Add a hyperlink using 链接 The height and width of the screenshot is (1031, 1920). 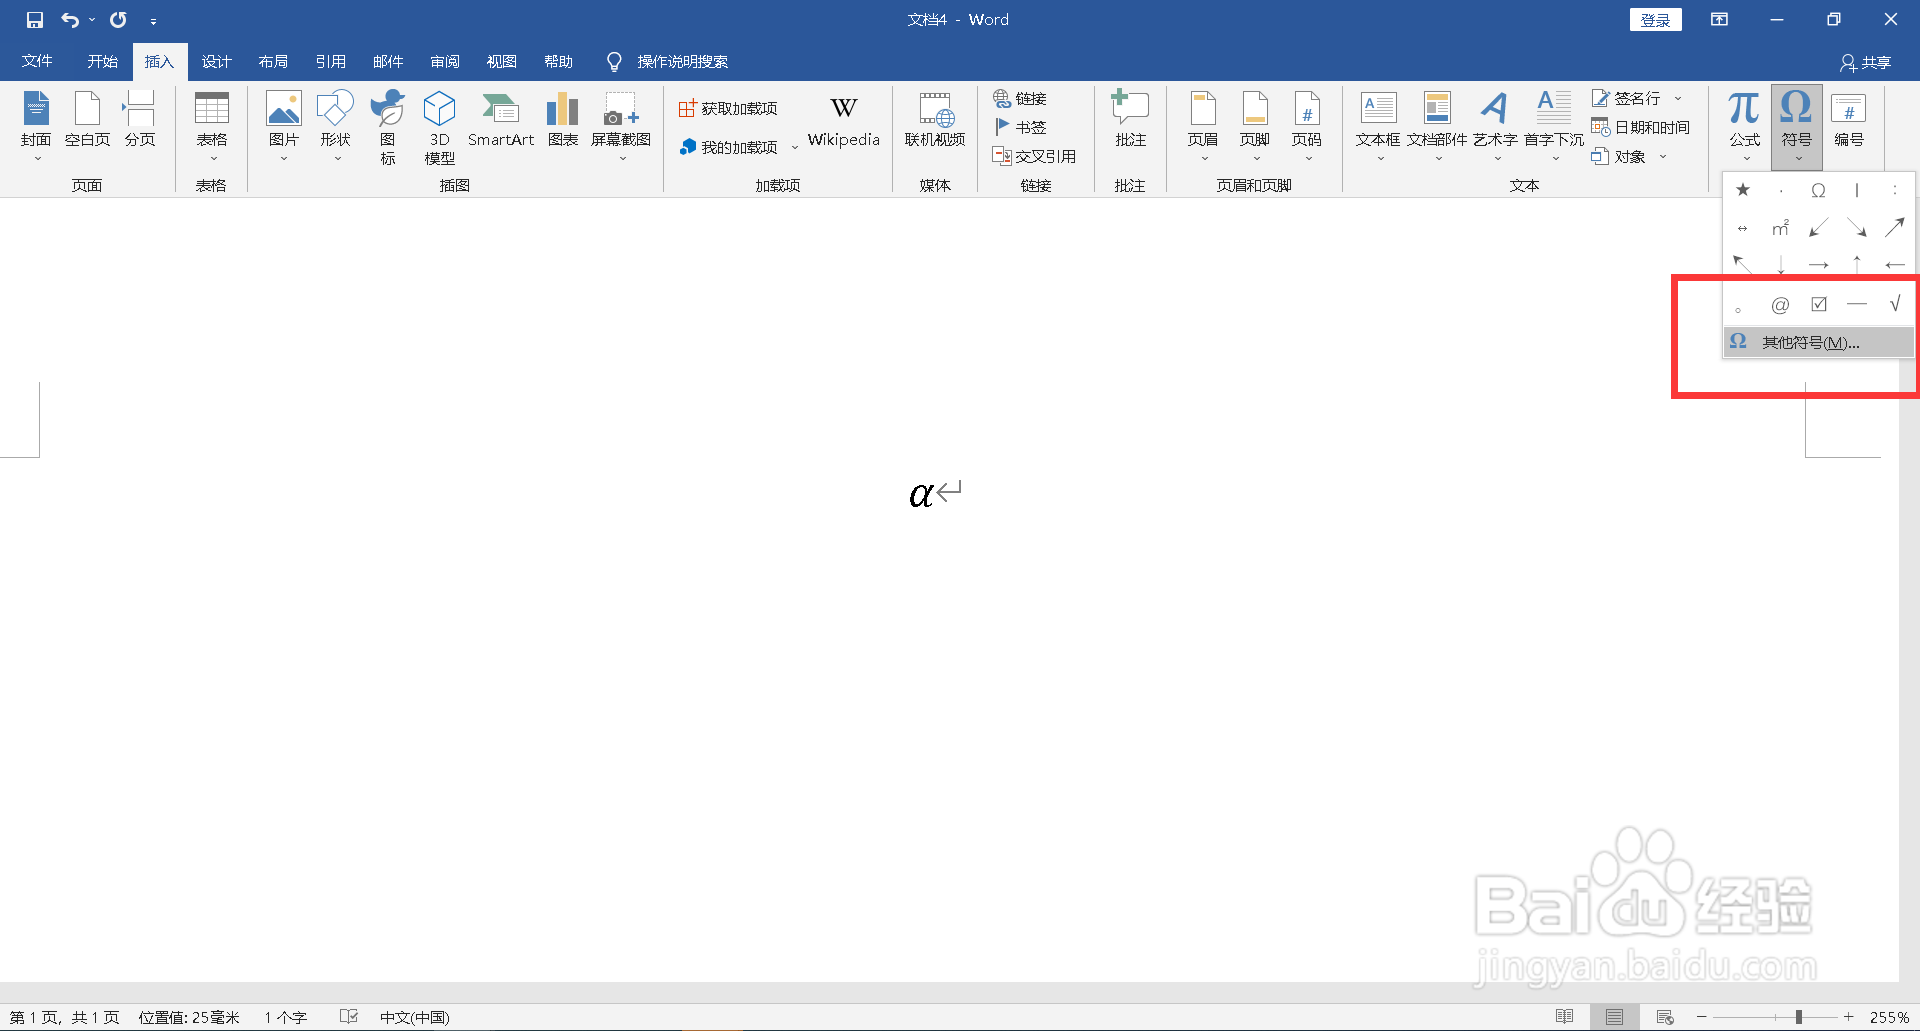(1020, 98)
